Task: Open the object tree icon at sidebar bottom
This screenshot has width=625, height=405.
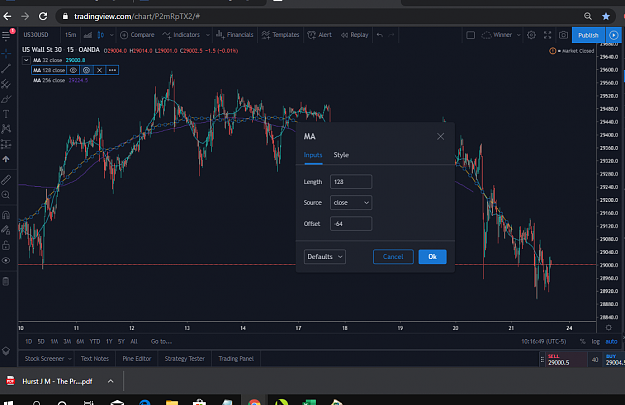Action: 6,351
